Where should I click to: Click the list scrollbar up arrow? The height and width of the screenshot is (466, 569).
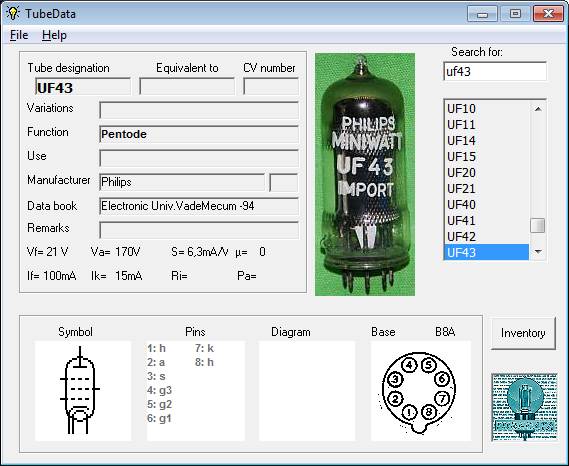[538, 109]
